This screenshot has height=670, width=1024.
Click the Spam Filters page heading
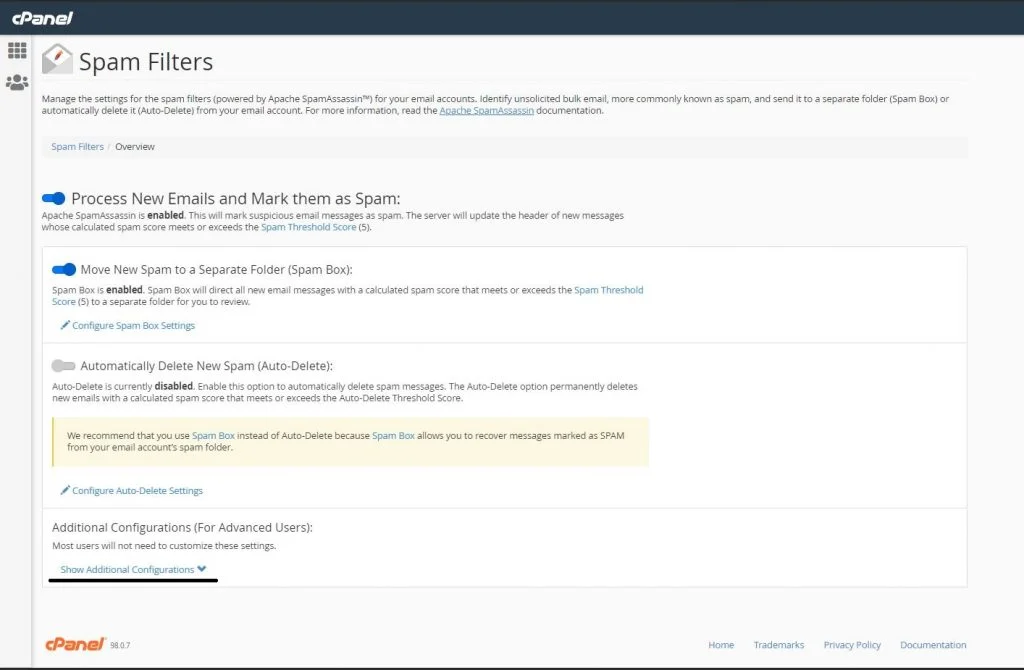coord(146,61)
